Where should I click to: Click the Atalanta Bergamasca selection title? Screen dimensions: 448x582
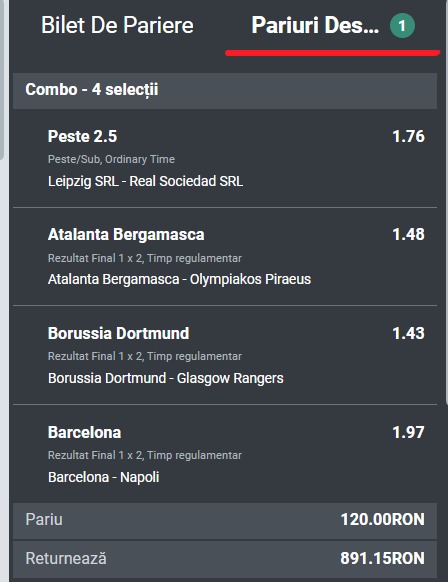coord(126,235)
